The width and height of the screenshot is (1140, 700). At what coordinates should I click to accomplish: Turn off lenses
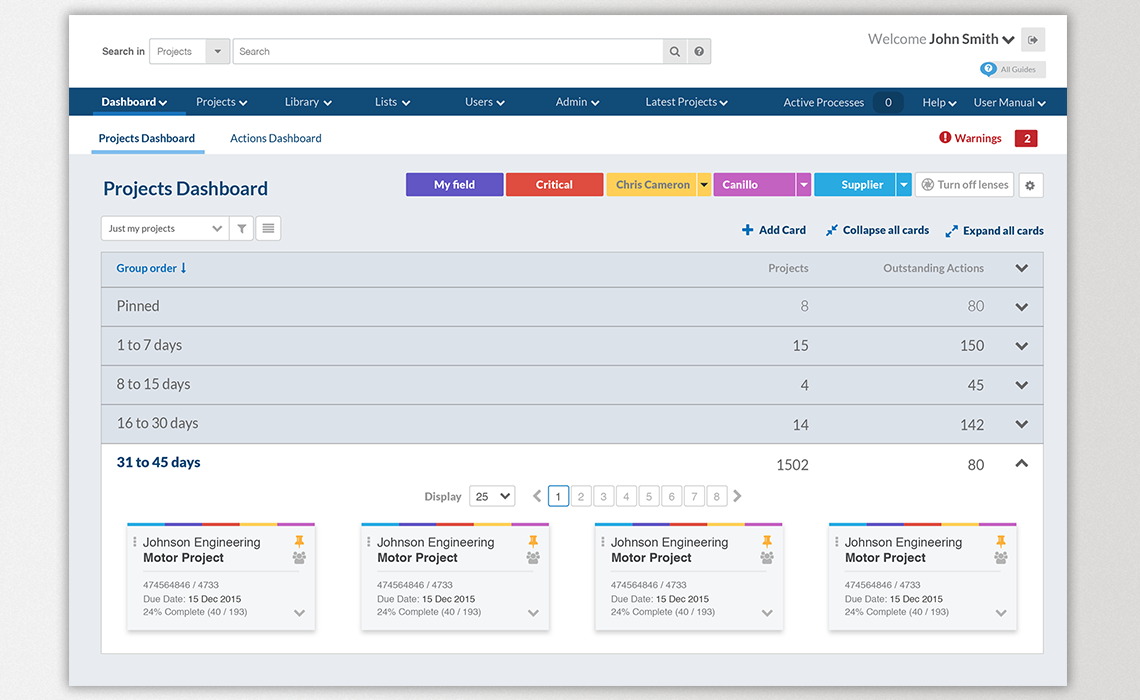pyautogui.click(x=964, y=185)
